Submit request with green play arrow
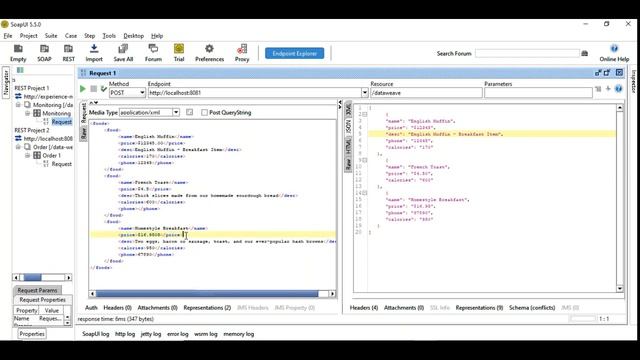This screenshot has width=640, height=360. tap(83, 89)
